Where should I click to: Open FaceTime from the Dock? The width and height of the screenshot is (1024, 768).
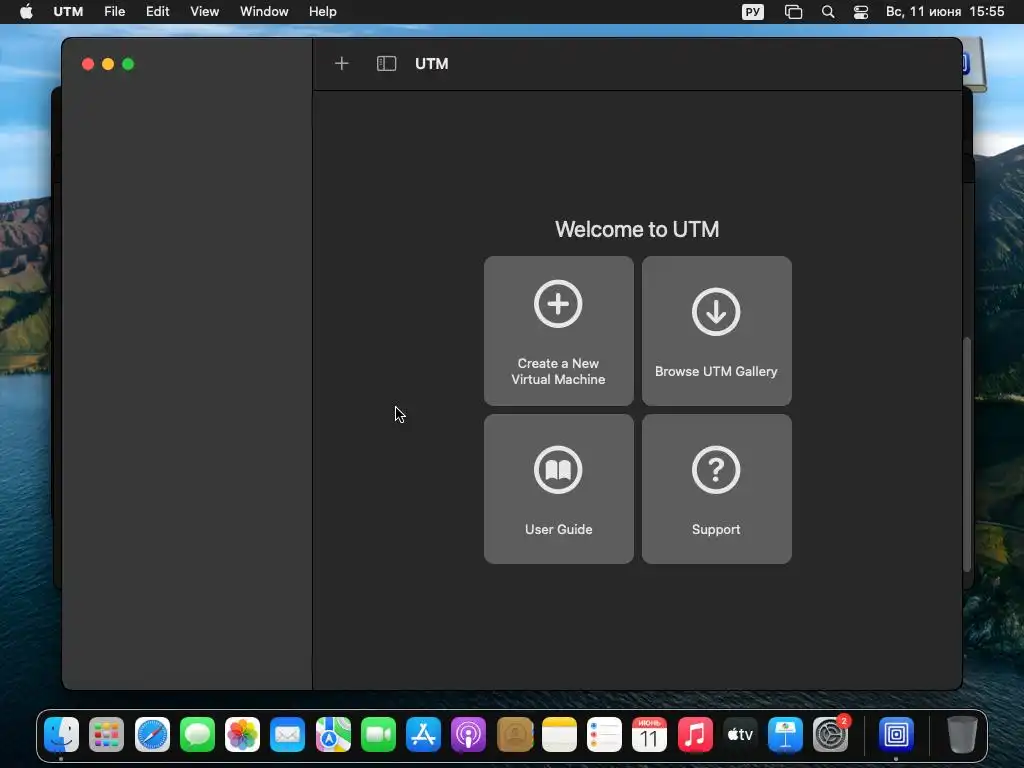coord(378,734)
